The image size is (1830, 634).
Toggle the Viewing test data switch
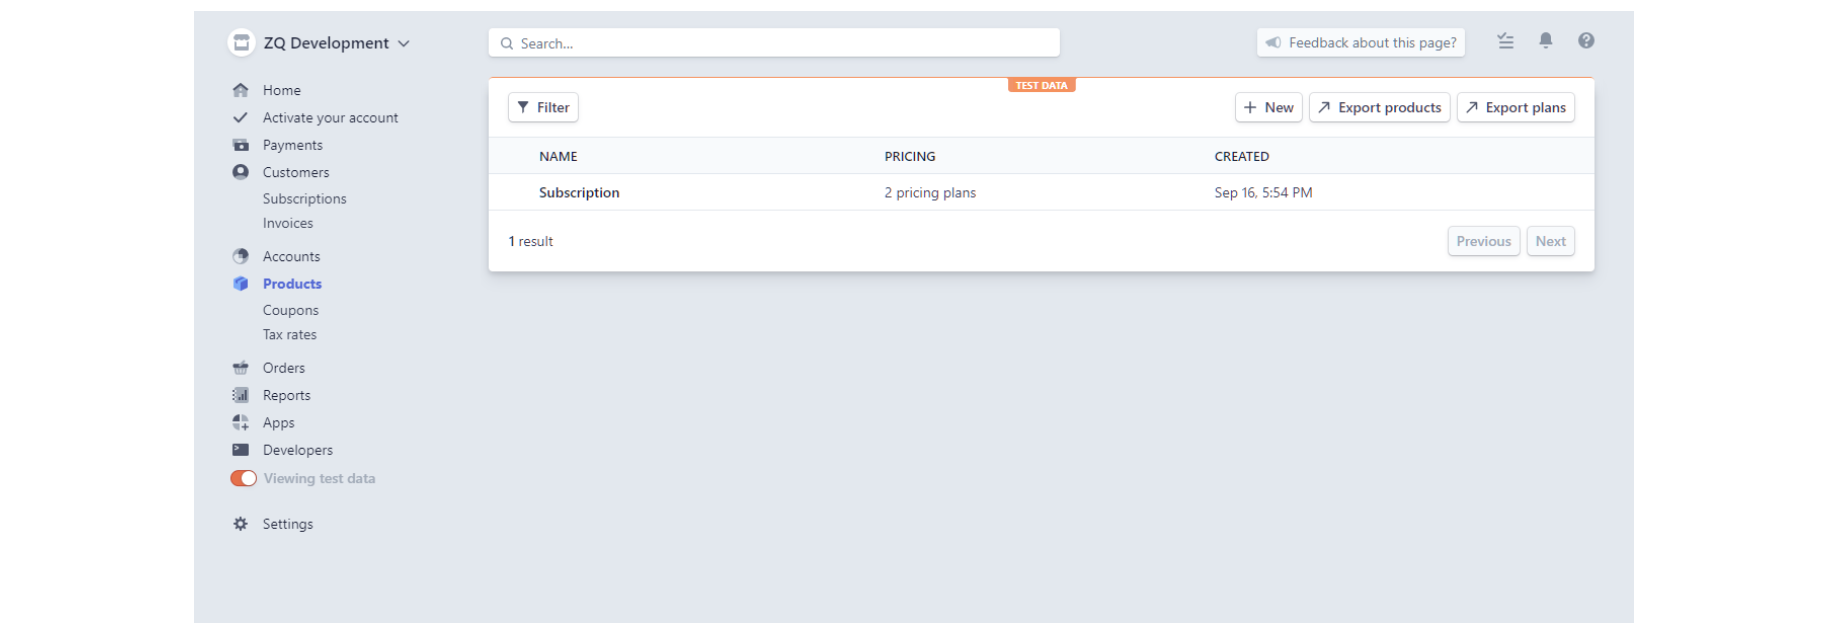tap(243, 479)
